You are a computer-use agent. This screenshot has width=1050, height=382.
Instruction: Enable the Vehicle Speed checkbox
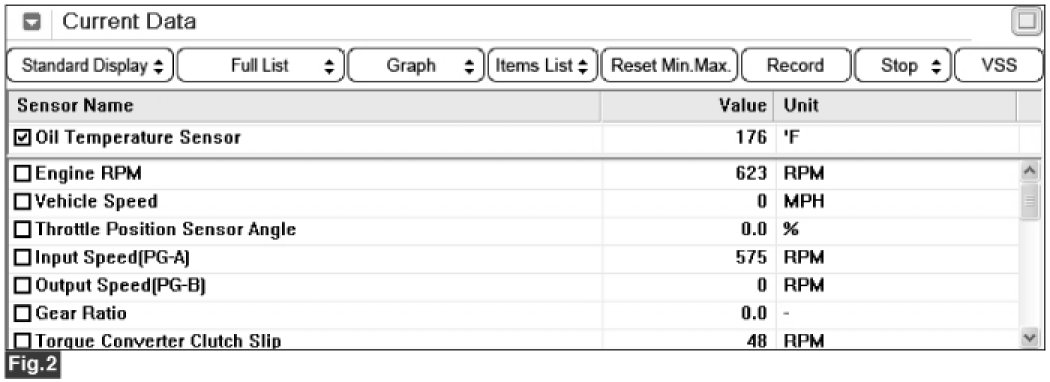pyautogui.click(x=23, y=201)
